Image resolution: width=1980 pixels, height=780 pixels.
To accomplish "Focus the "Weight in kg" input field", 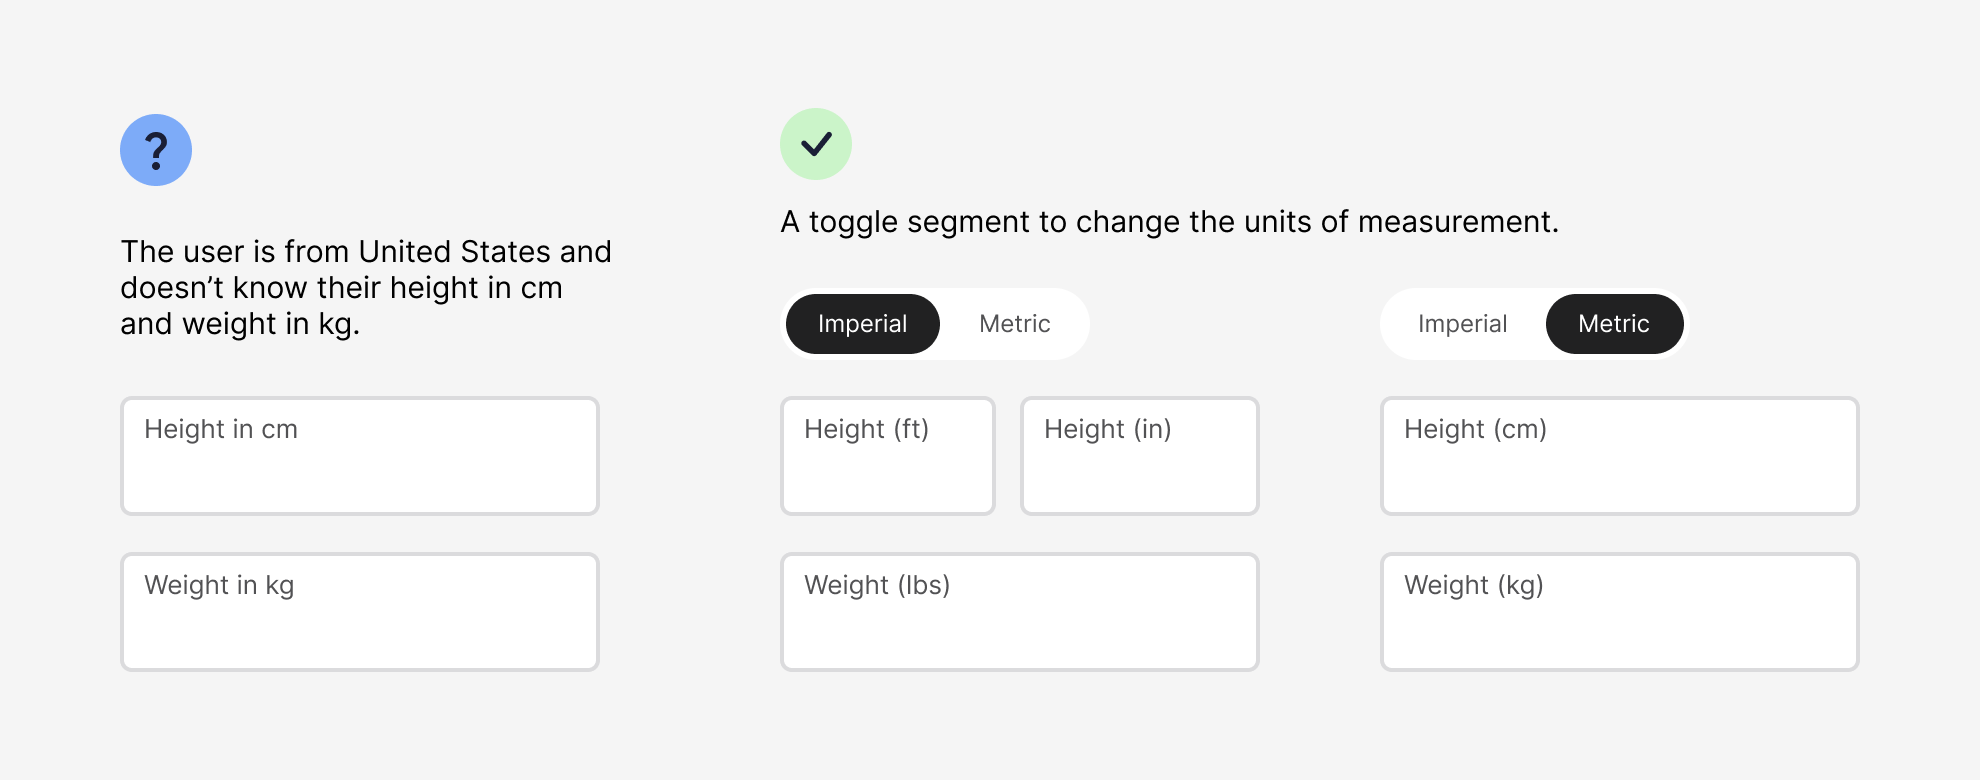I will 360,612.
